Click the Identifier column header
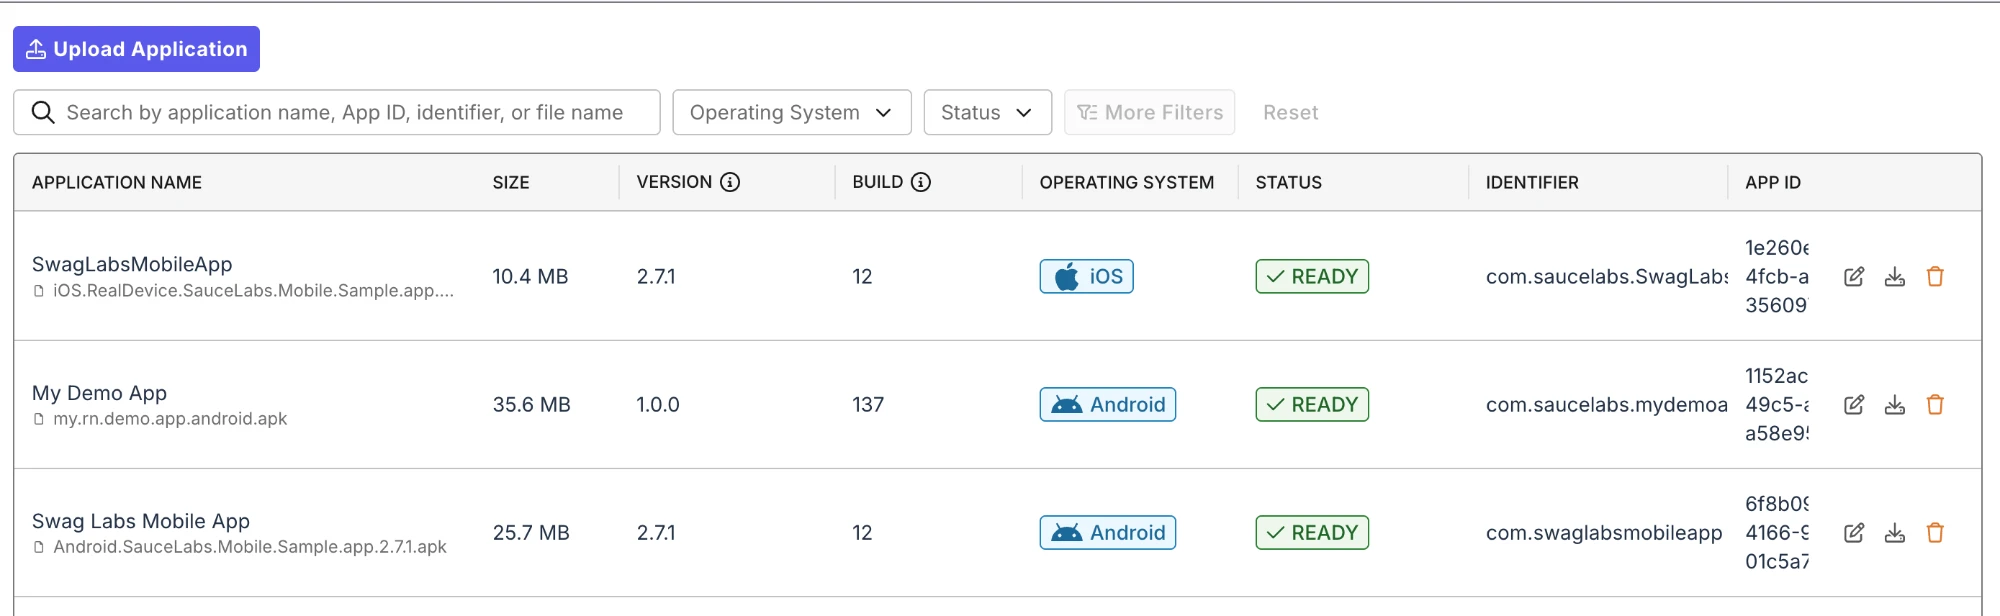The image size is (2000, 616). coord(1532,182)
